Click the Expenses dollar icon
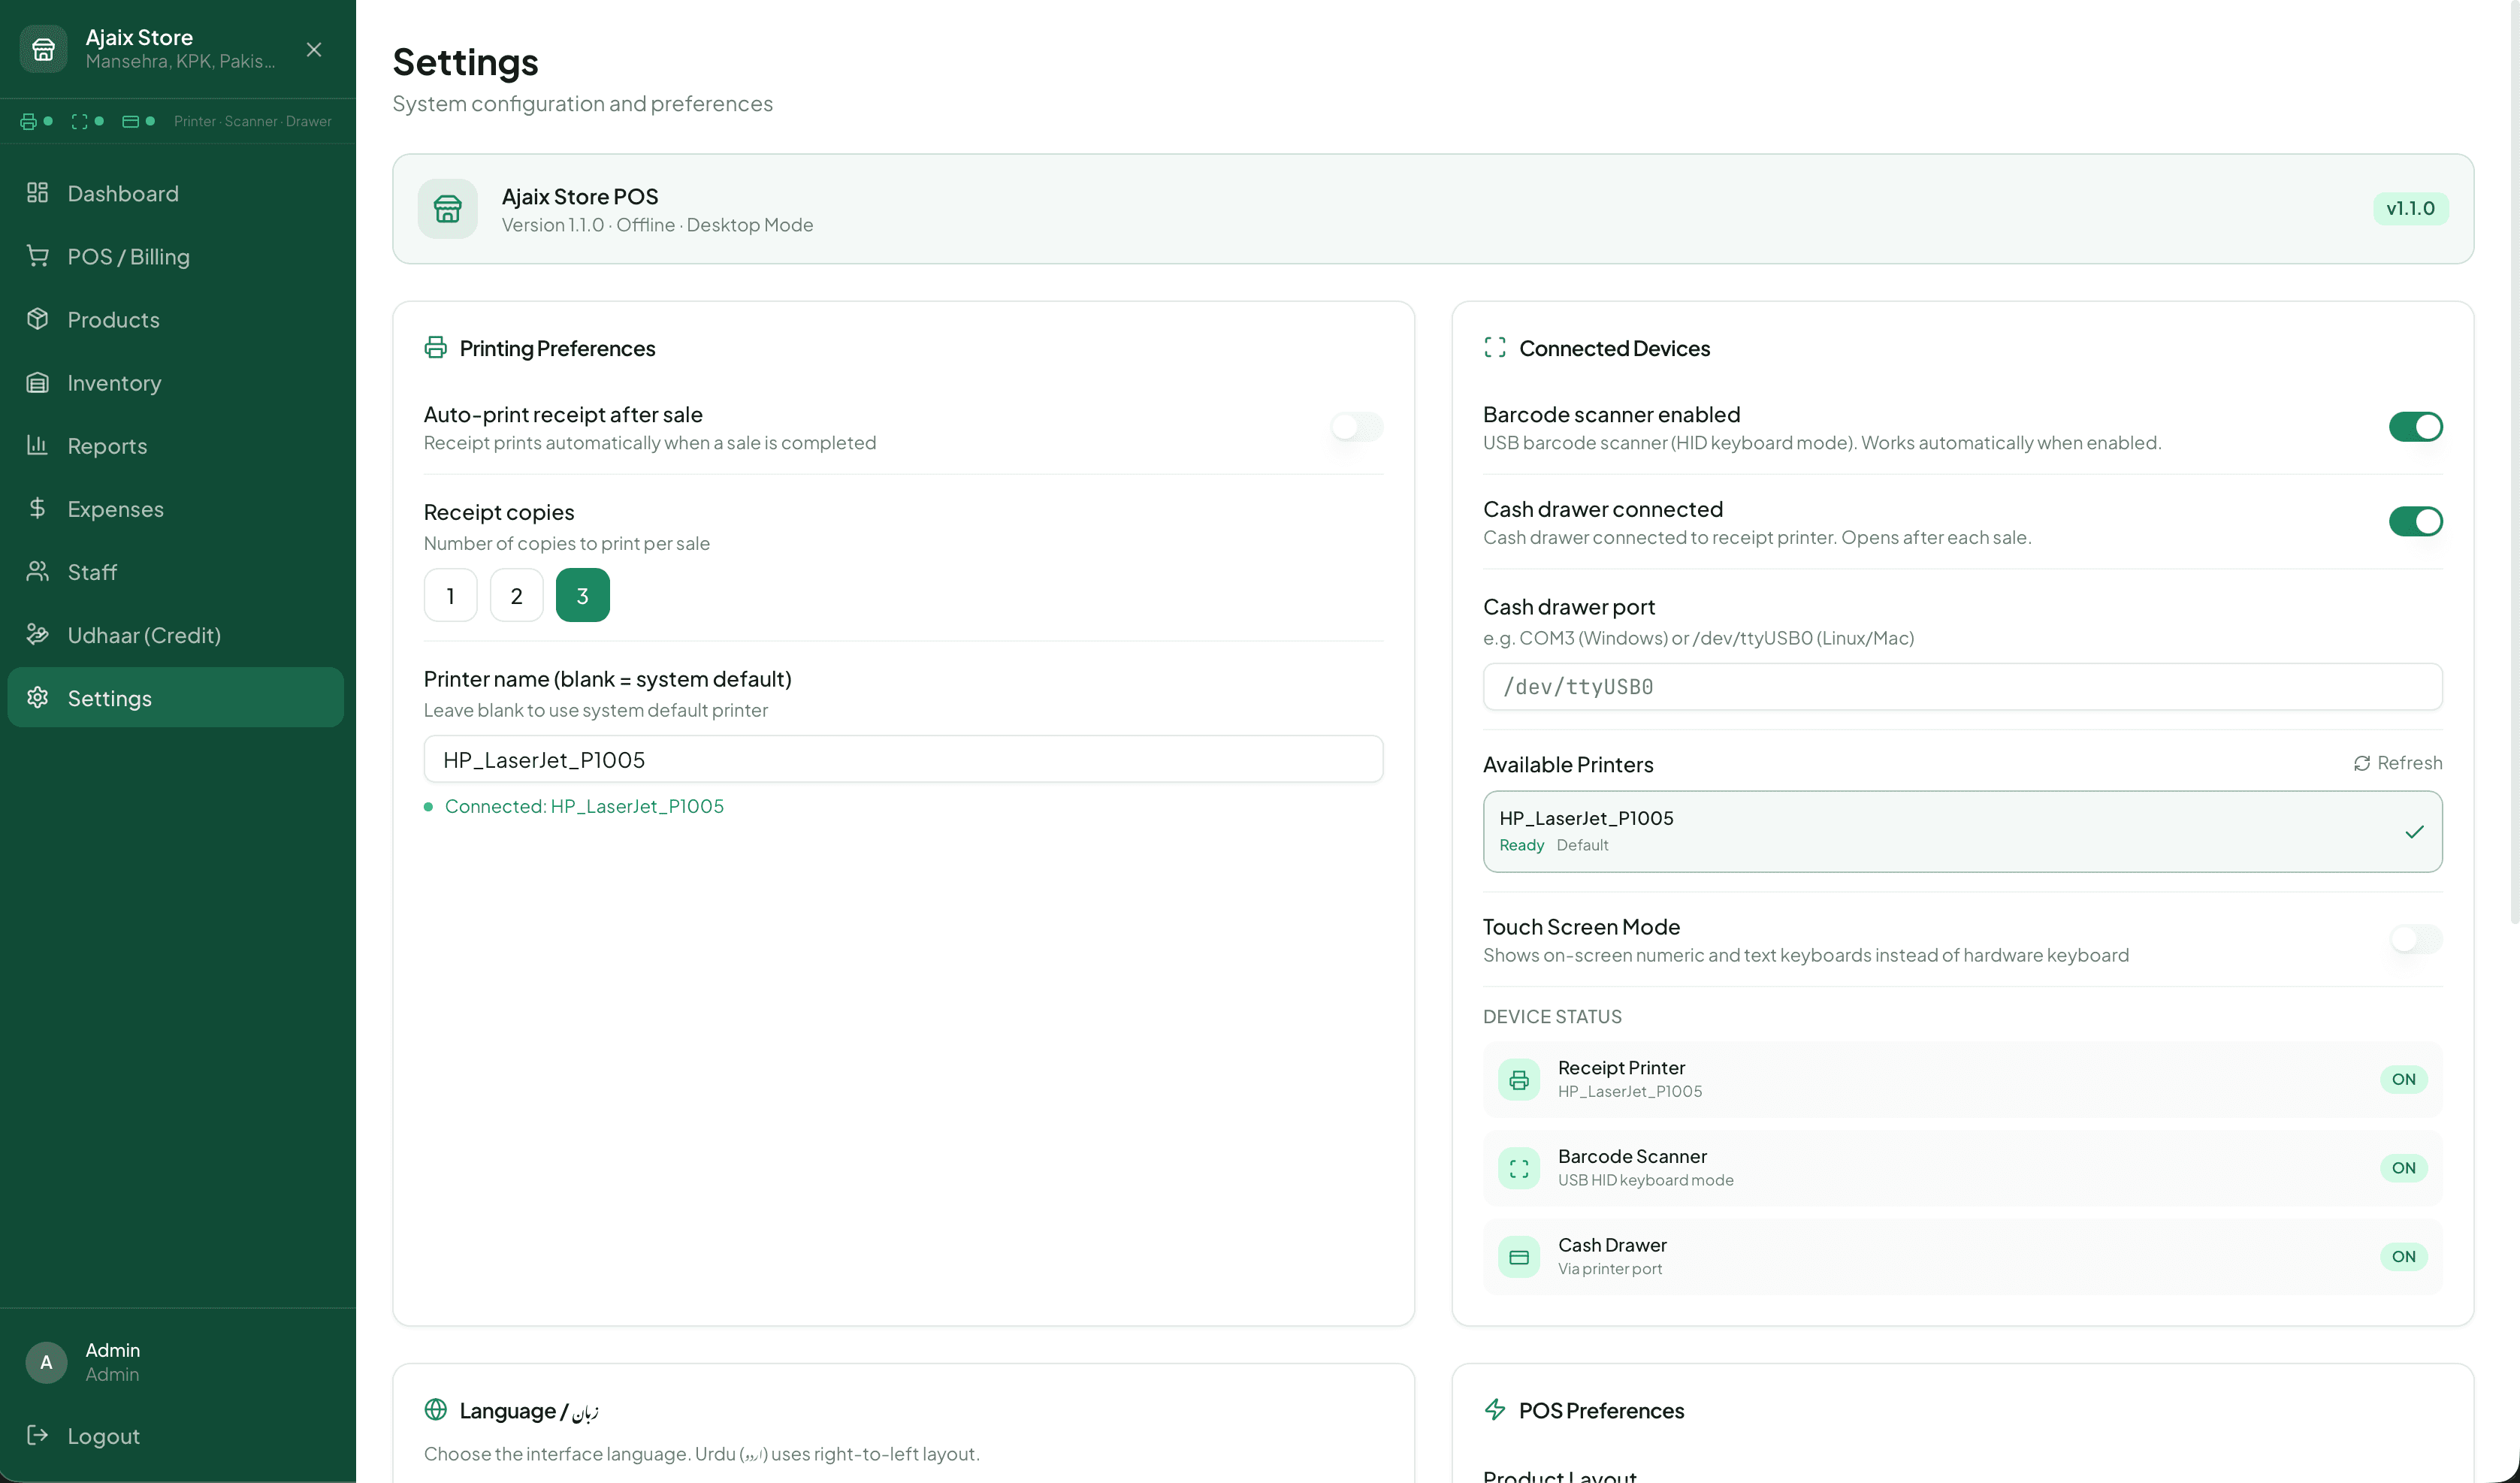 [38, 509]
